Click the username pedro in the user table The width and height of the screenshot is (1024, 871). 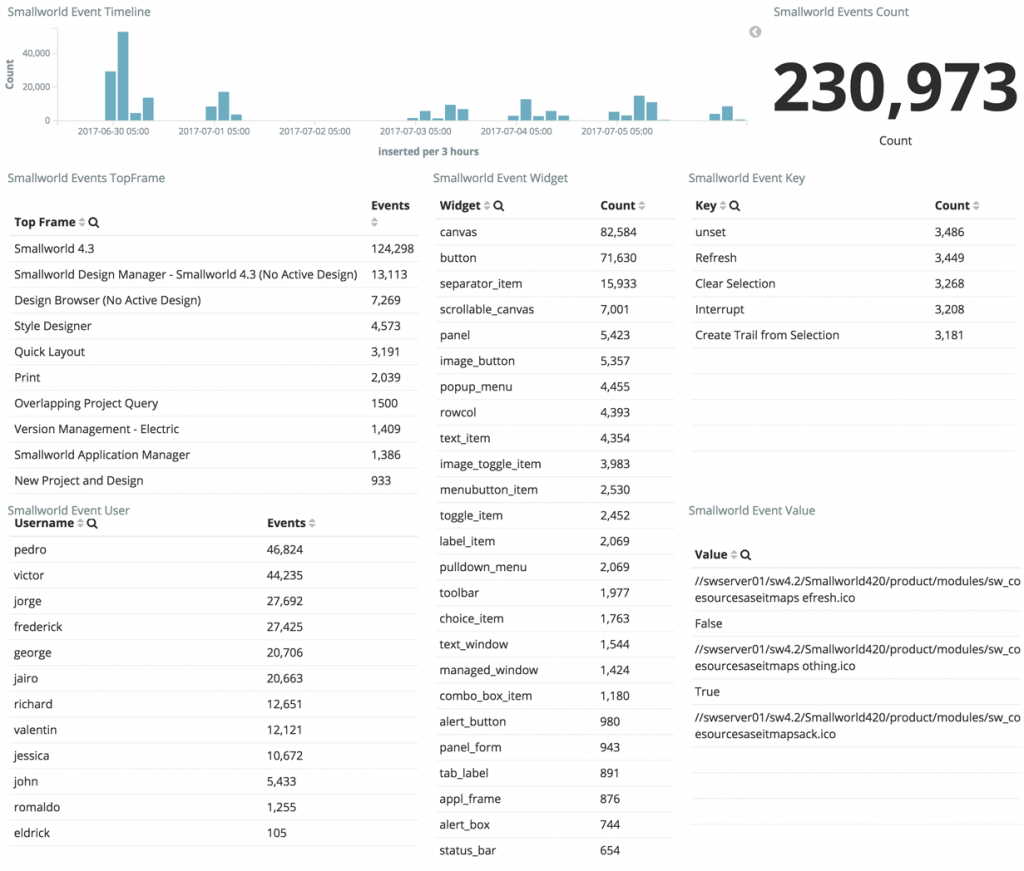pyautogui.click(x=30, y=550)
